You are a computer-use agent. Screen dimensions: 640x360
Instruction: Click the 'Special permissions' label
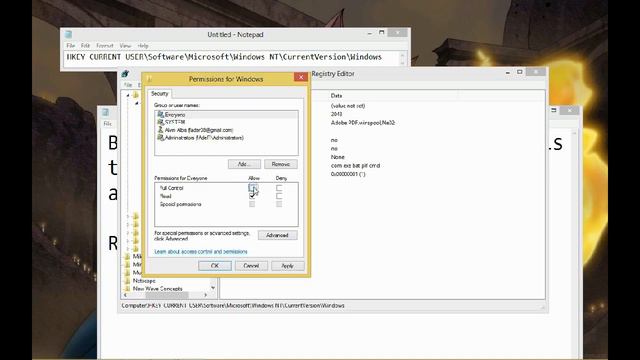click(x=180, y=204)
